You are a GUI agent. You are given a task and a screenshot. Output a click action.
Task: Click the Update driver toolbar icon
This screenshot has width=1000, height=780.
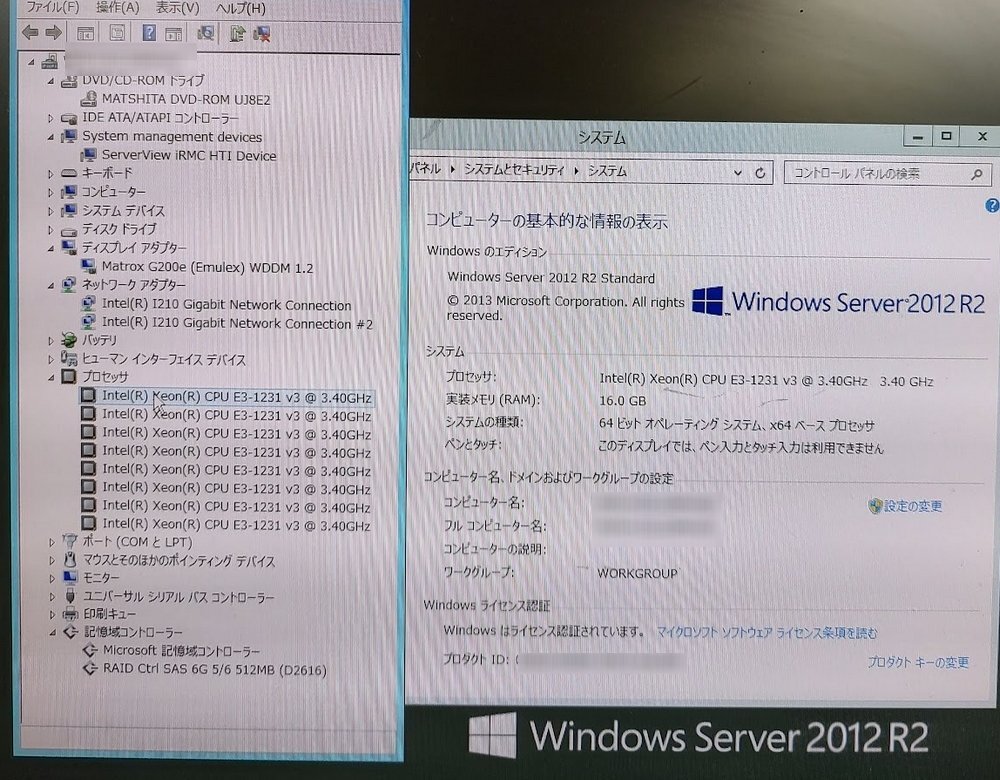(x=238, y=33)
